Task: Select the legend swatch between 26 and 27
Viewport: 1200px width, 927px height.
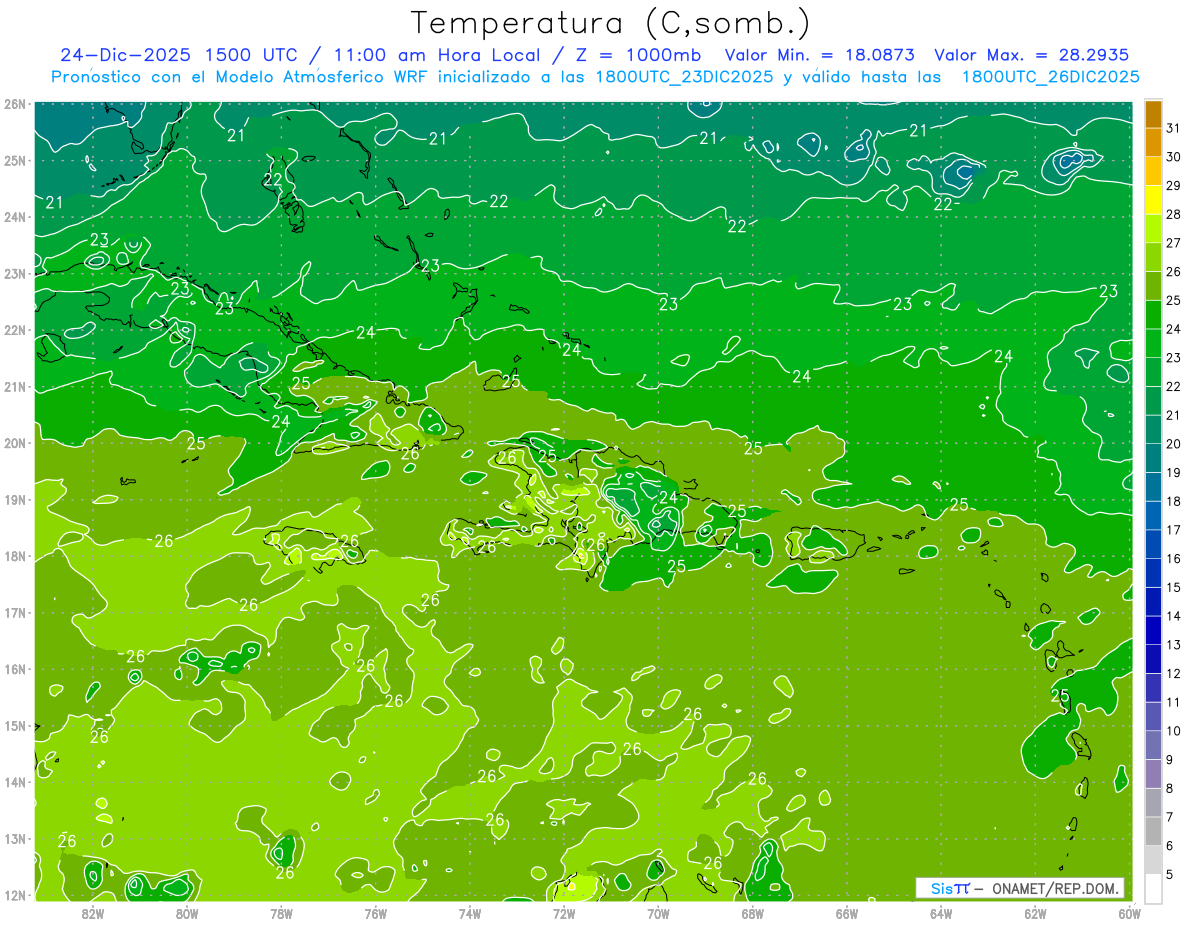Action: pos(1153,256)
